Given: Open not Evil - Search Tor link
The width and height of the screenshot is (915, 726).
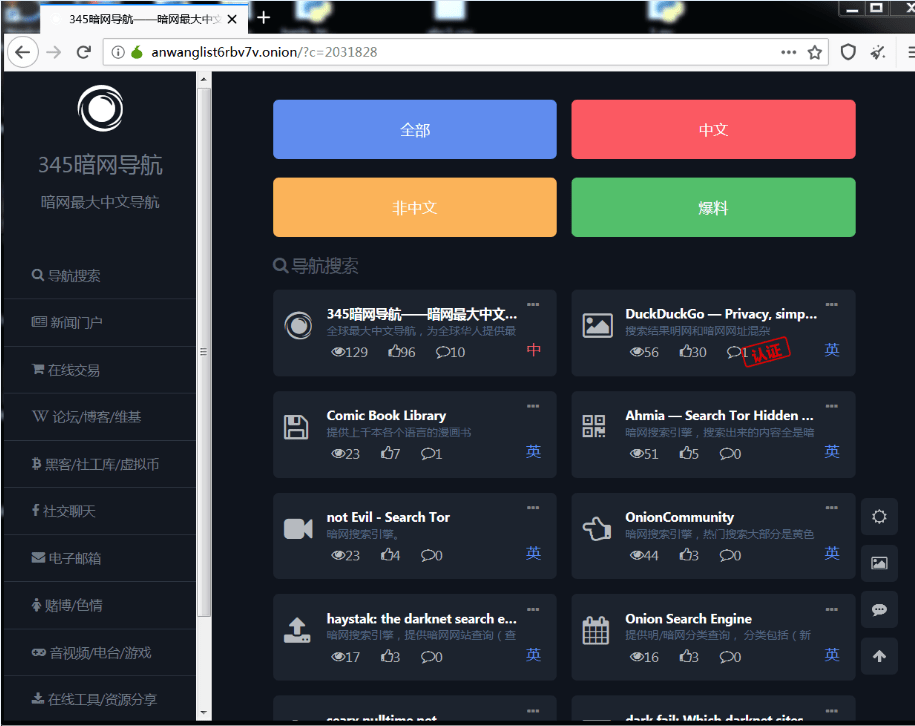Looking at the screenshot, I should (388, 517).
